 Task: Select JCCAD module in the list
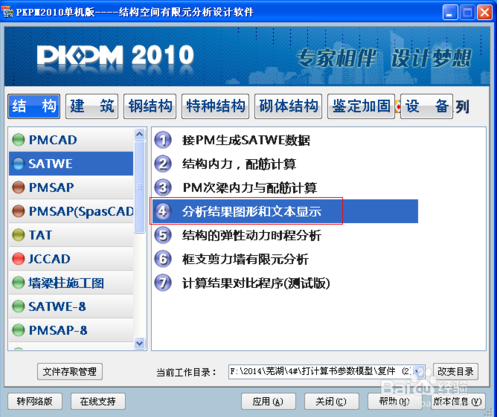(71, 259)
